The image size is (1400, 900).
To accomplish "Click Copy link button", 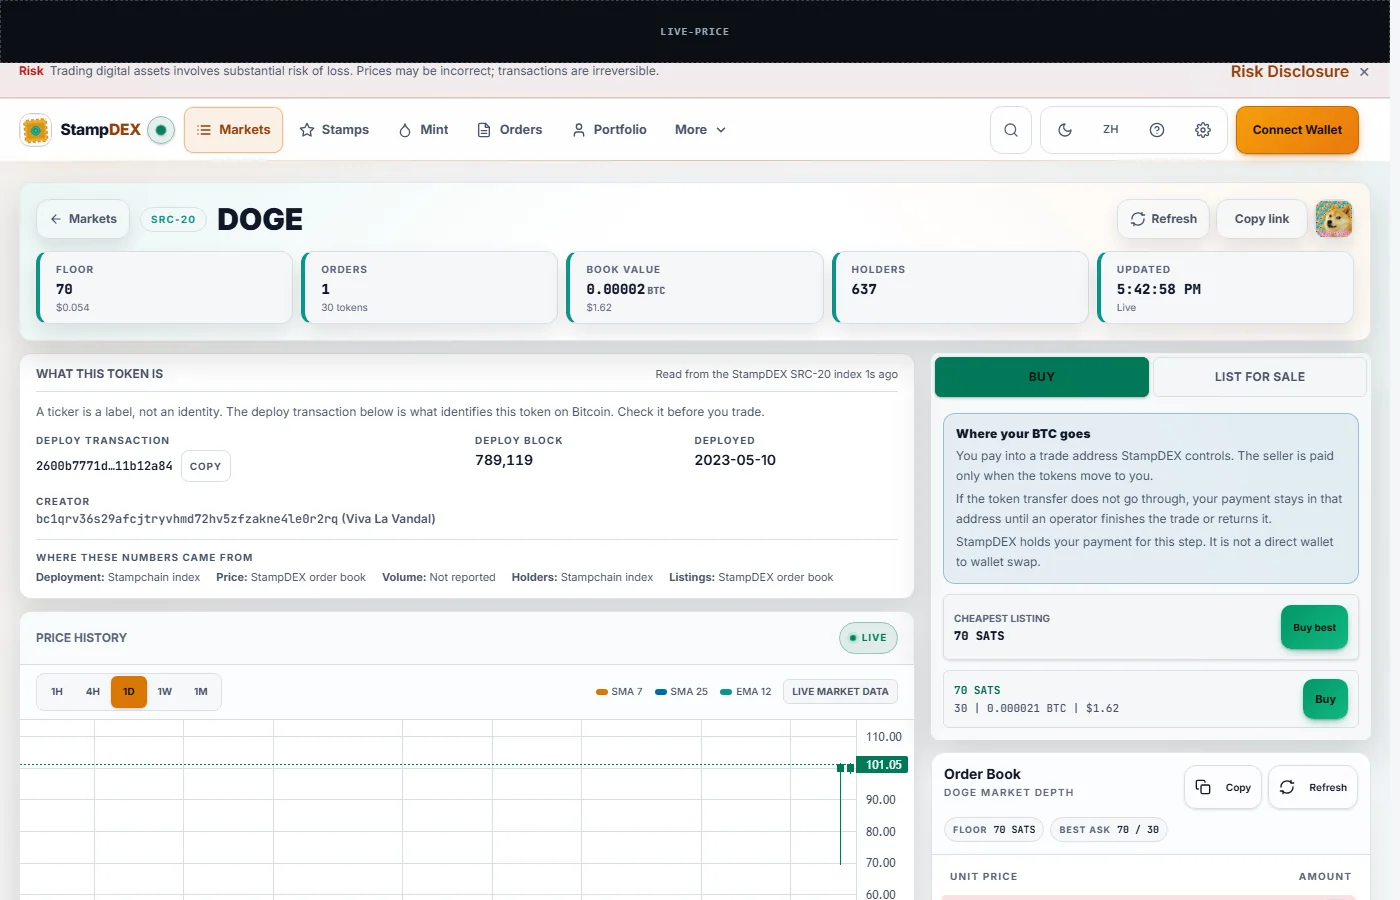I will (x=1262, y=219).
